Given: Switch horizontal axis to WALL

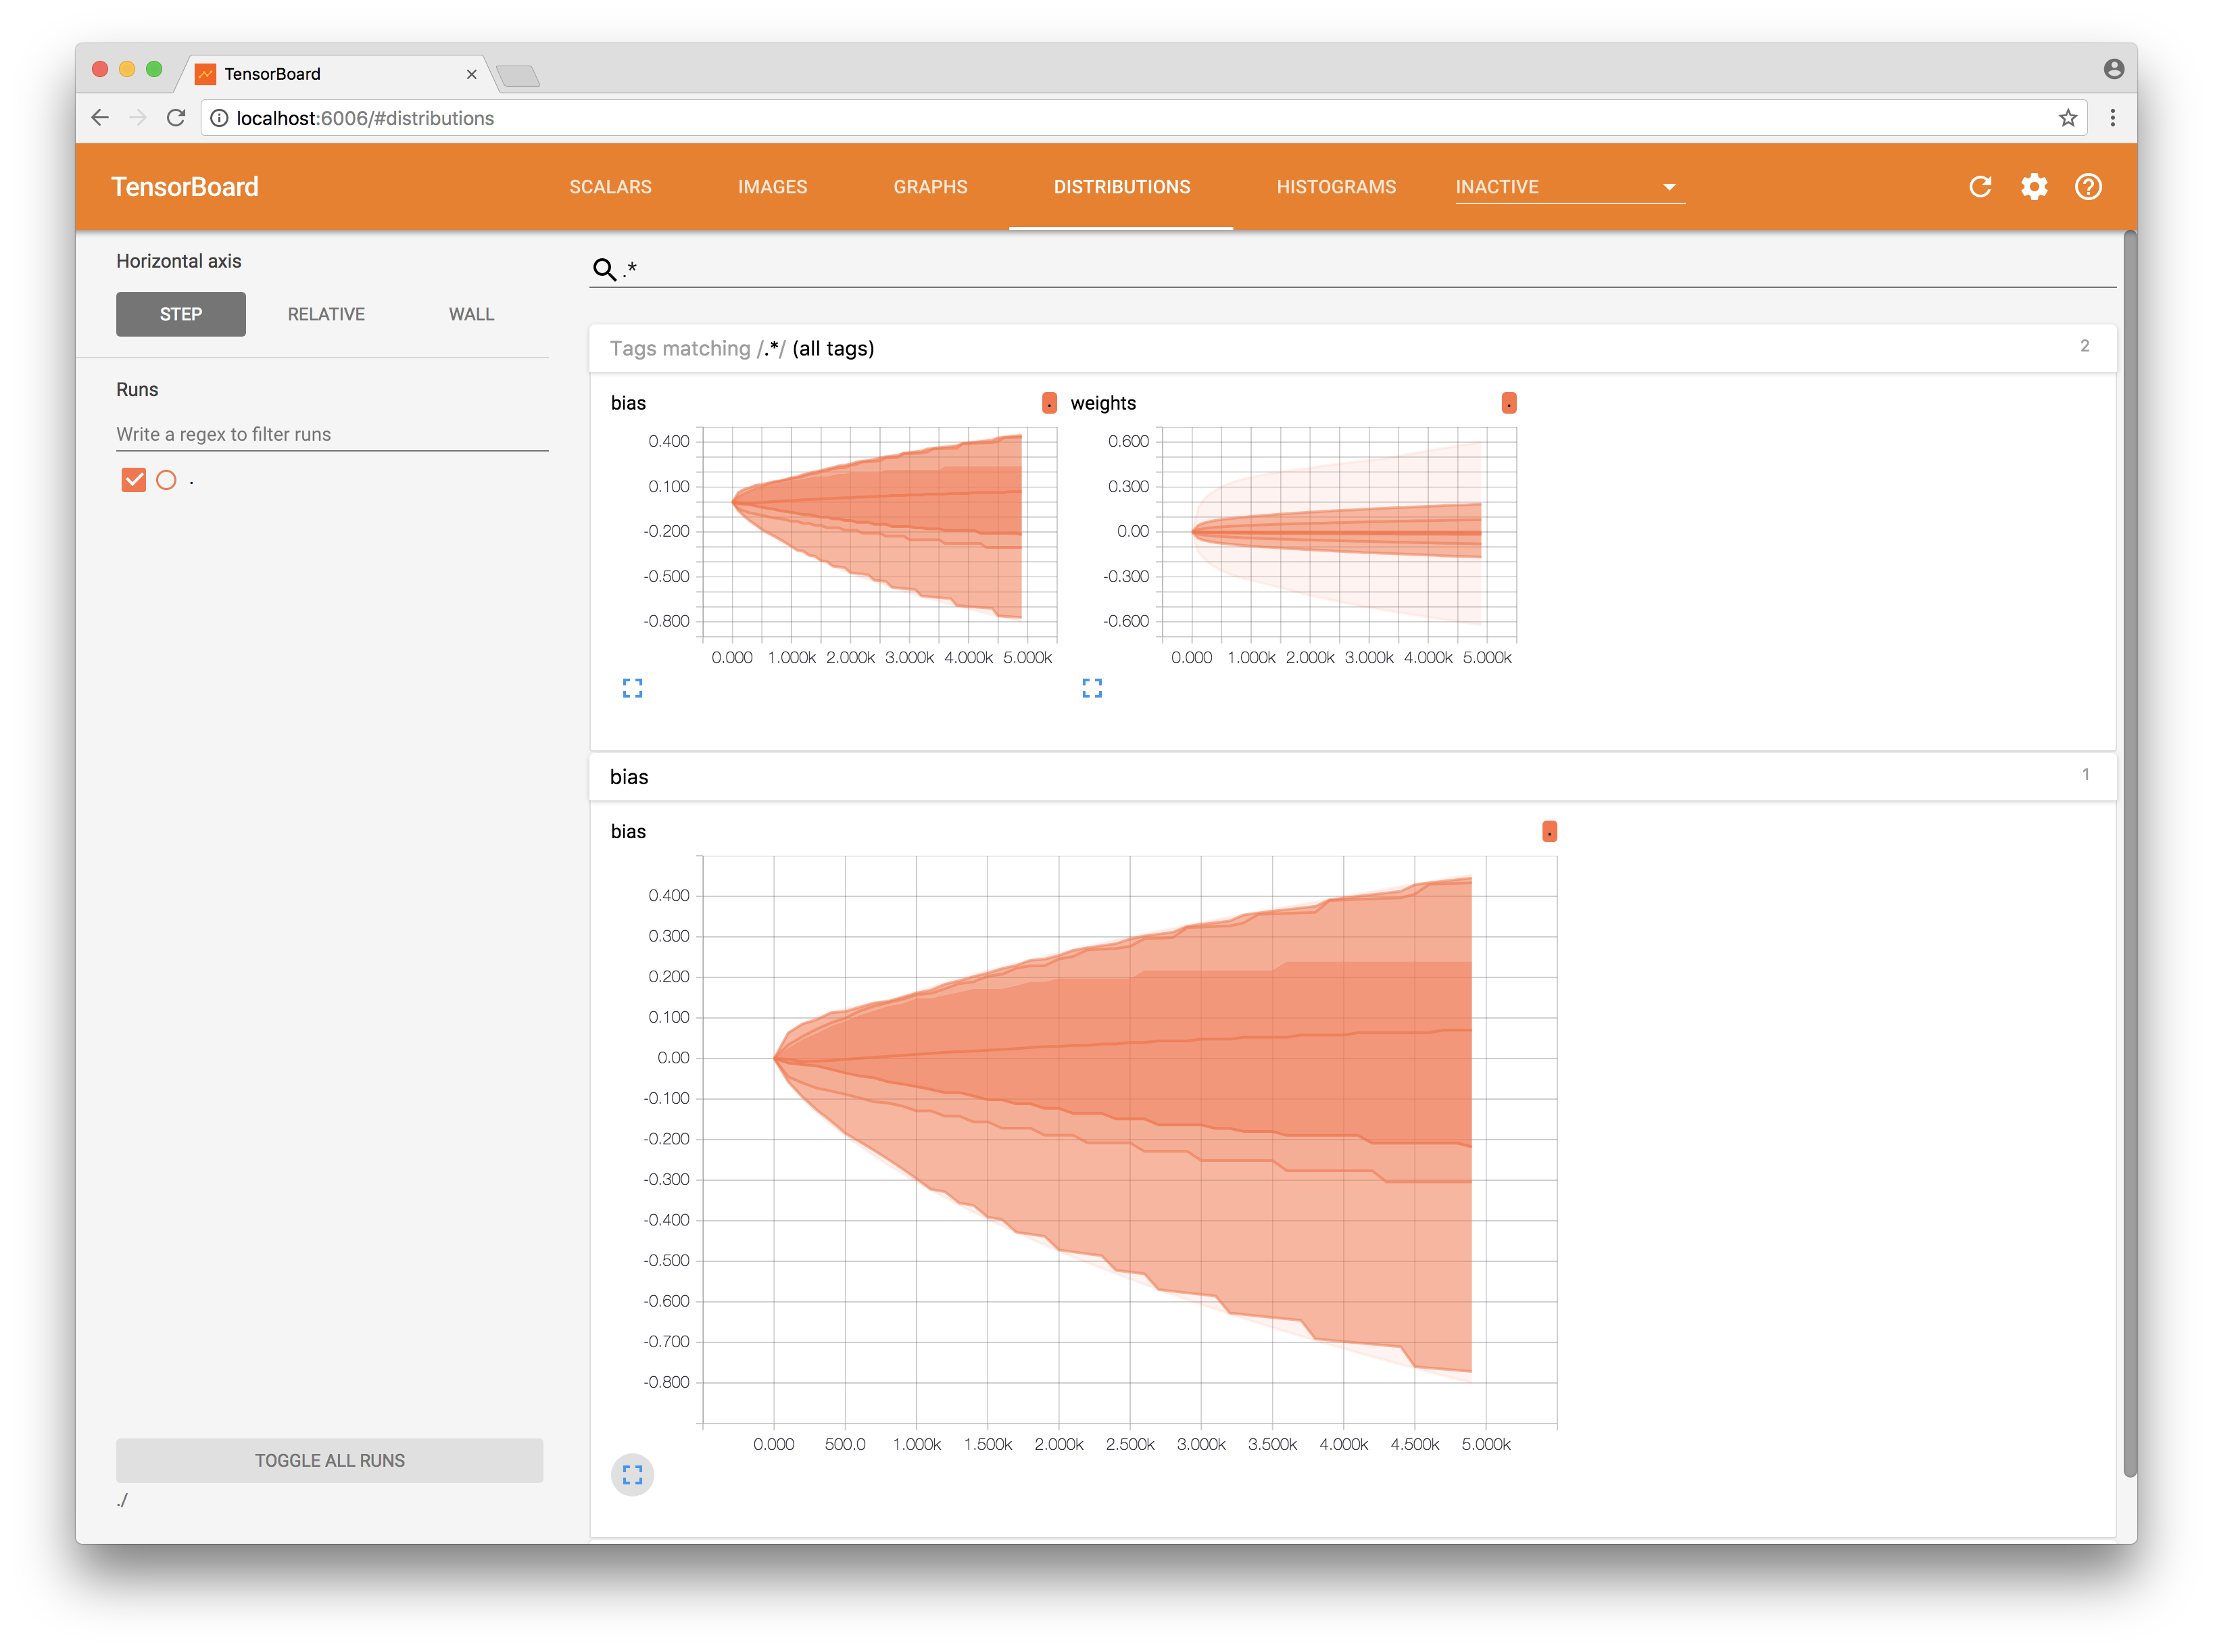Looking at the screenshot, I should [x=471, y=314].
